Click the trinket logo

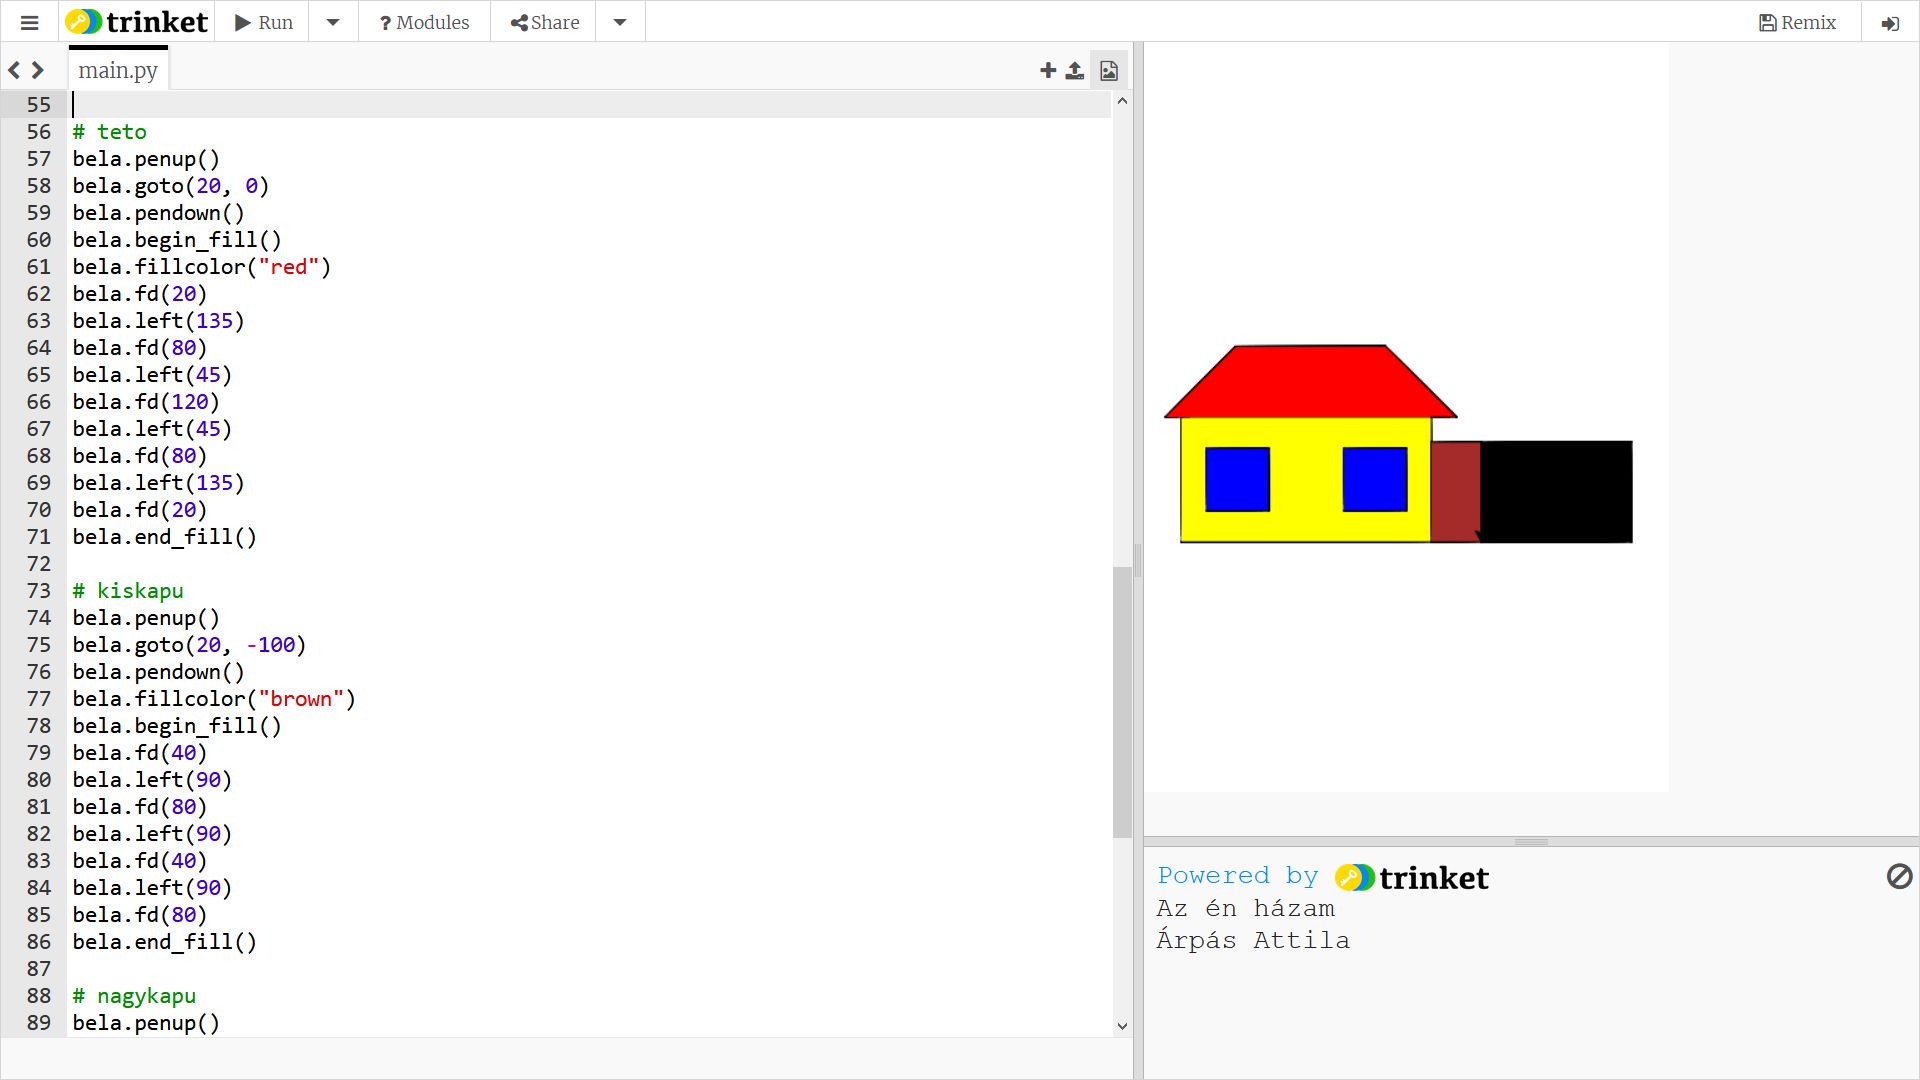137,22
